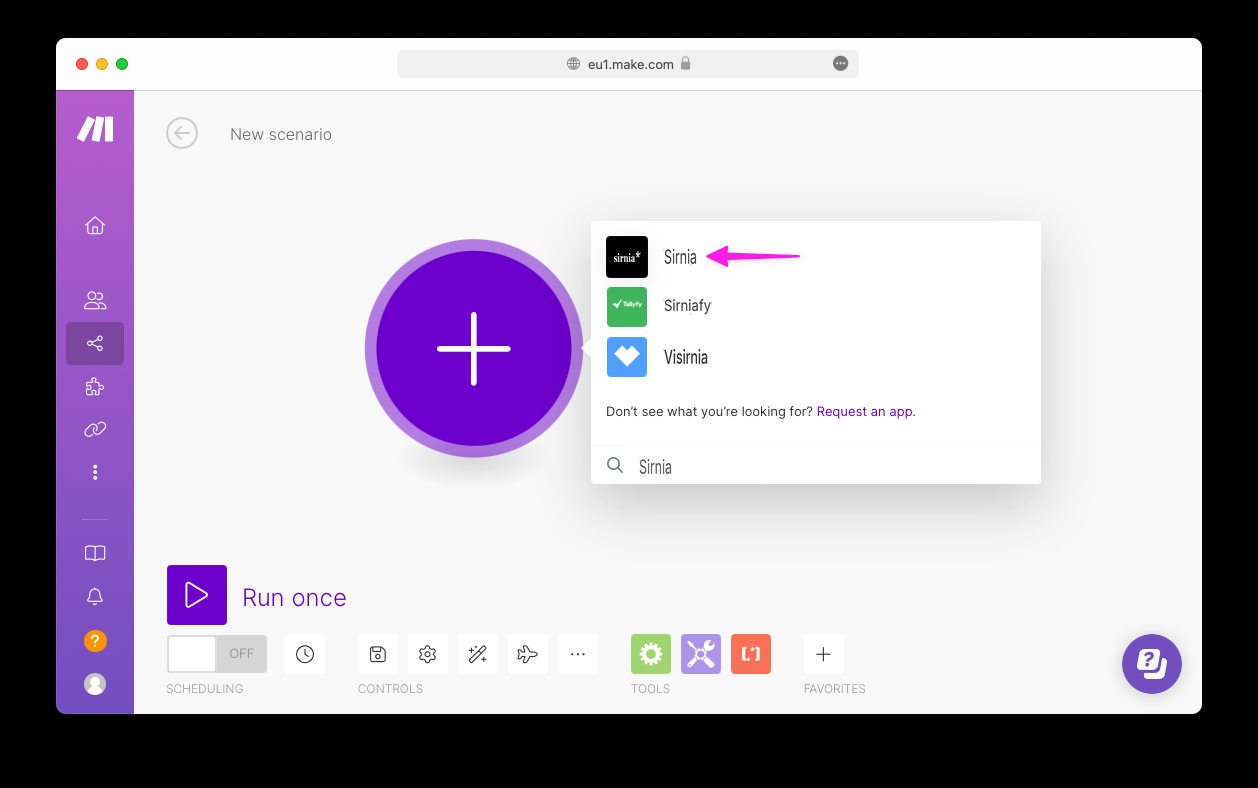This screenshot has height=788, width=1258.
Task: Open green Flow control tools gear
Action: (x=651, y=654)
